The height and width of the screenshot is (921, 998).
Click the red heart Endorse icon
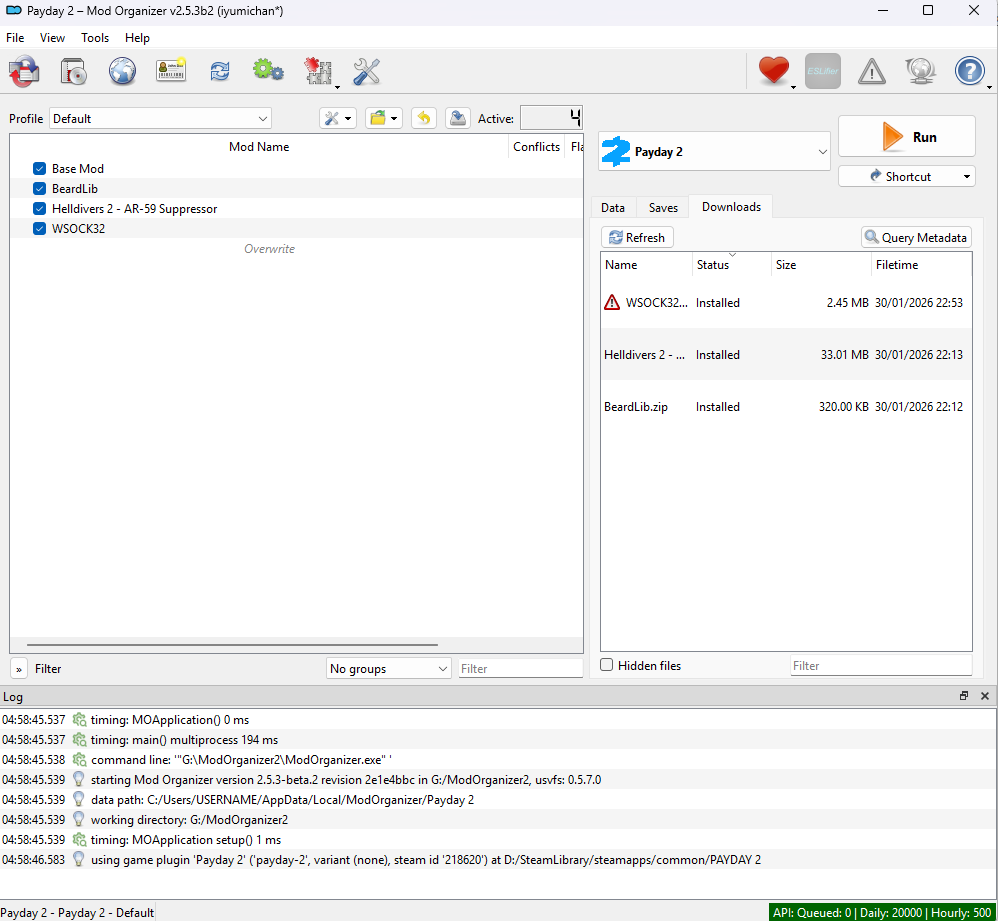(x=773, y=71)
